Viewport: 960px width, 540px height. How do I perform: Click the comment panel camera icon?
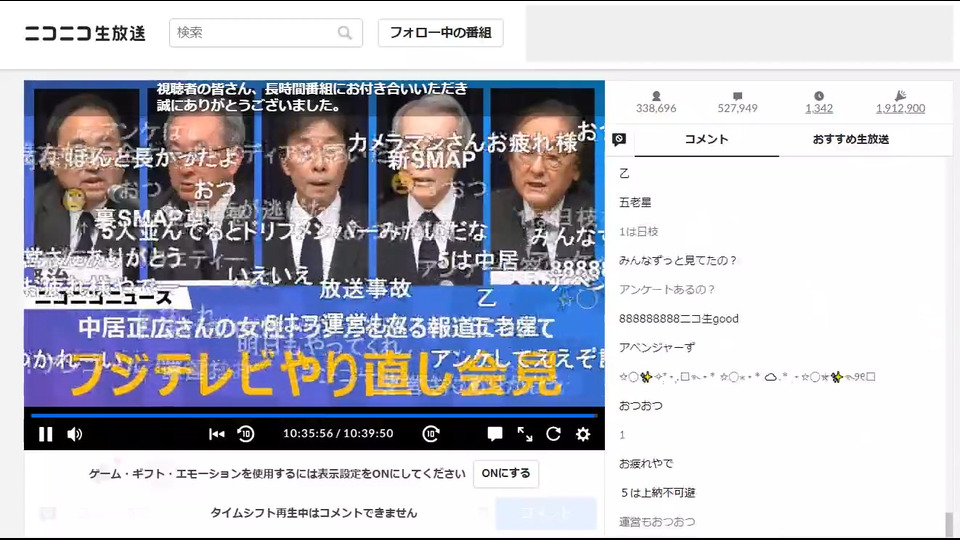pos(619,140)
